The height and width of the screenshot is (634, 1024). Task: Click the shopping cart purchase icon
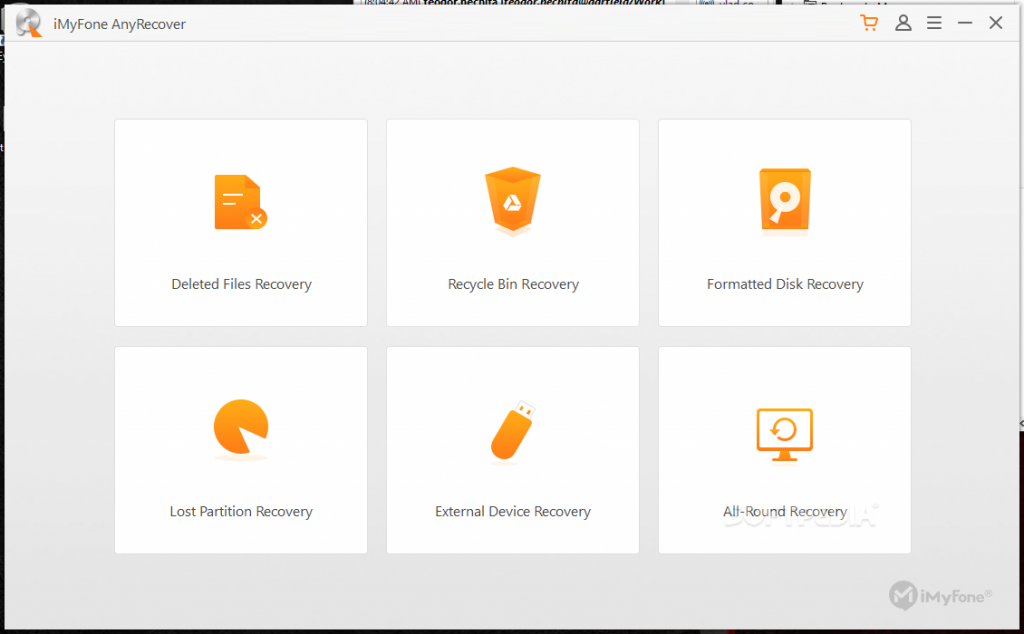tap(868, 22)
